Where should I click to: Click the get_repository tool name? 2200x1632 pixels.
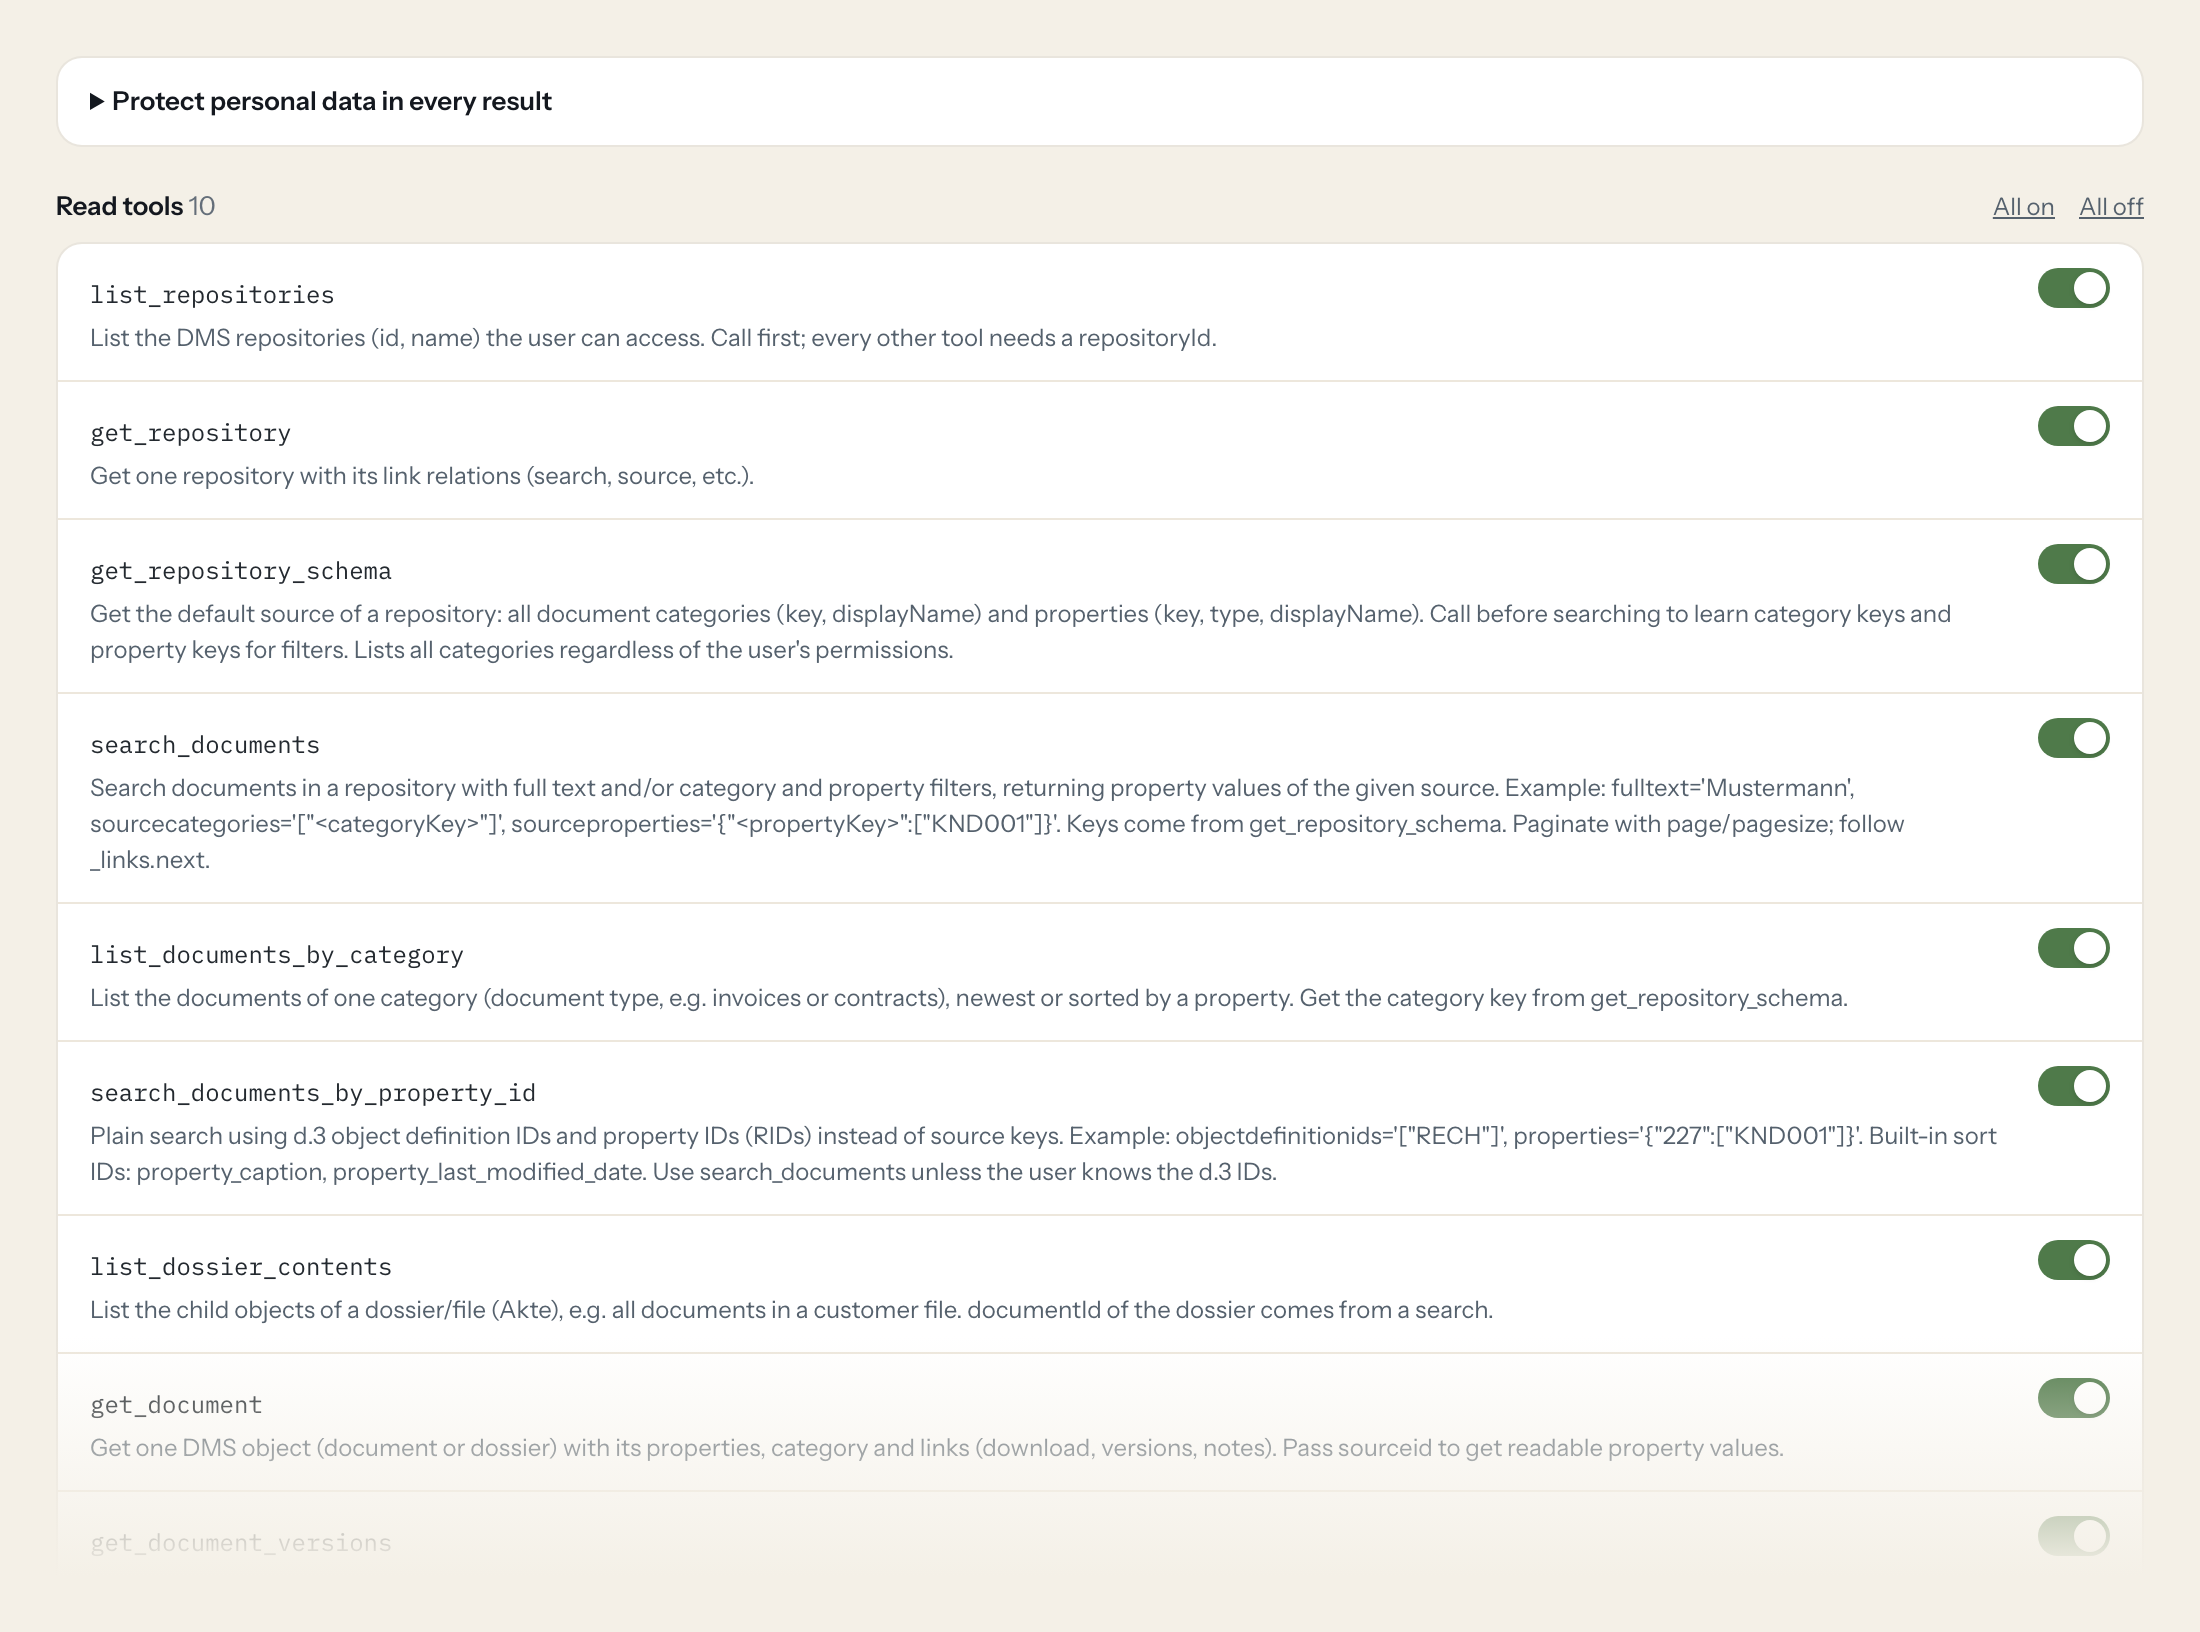190,433
